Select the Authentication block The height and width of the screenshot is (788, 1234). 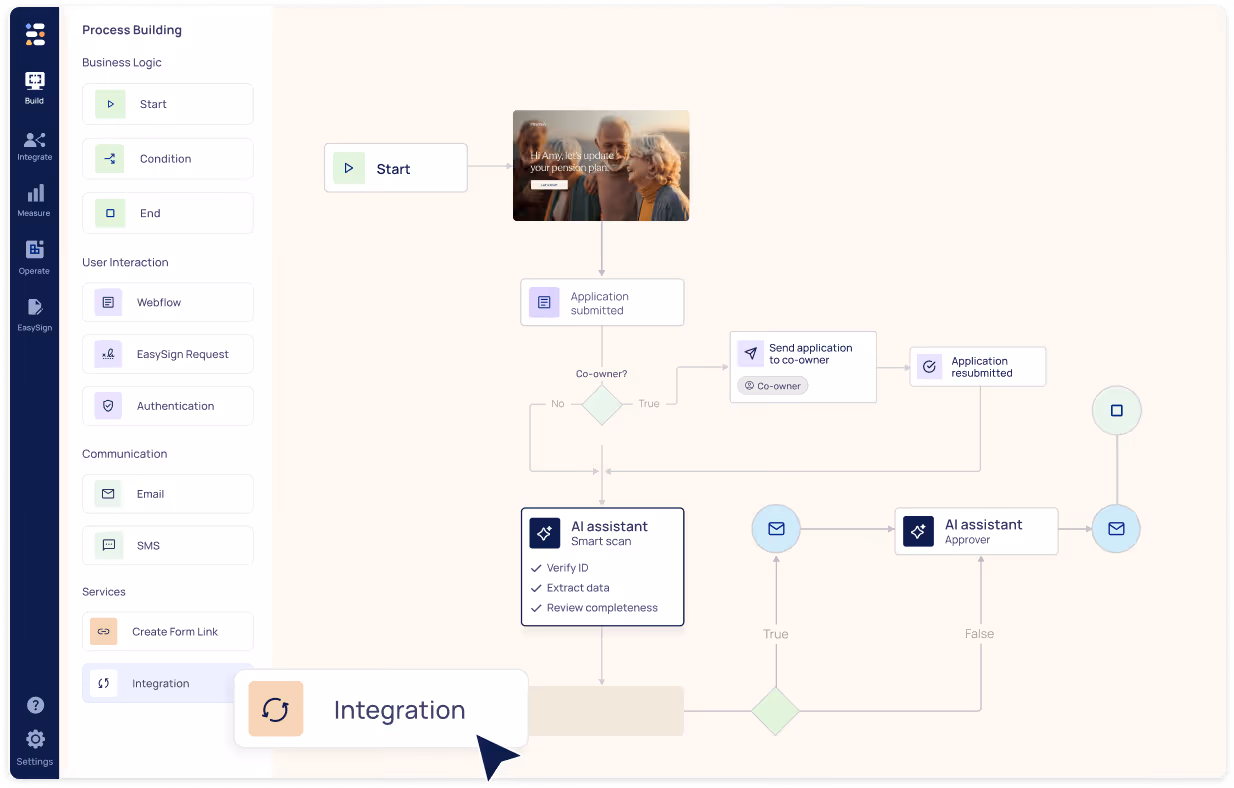(x=168, y=406)
